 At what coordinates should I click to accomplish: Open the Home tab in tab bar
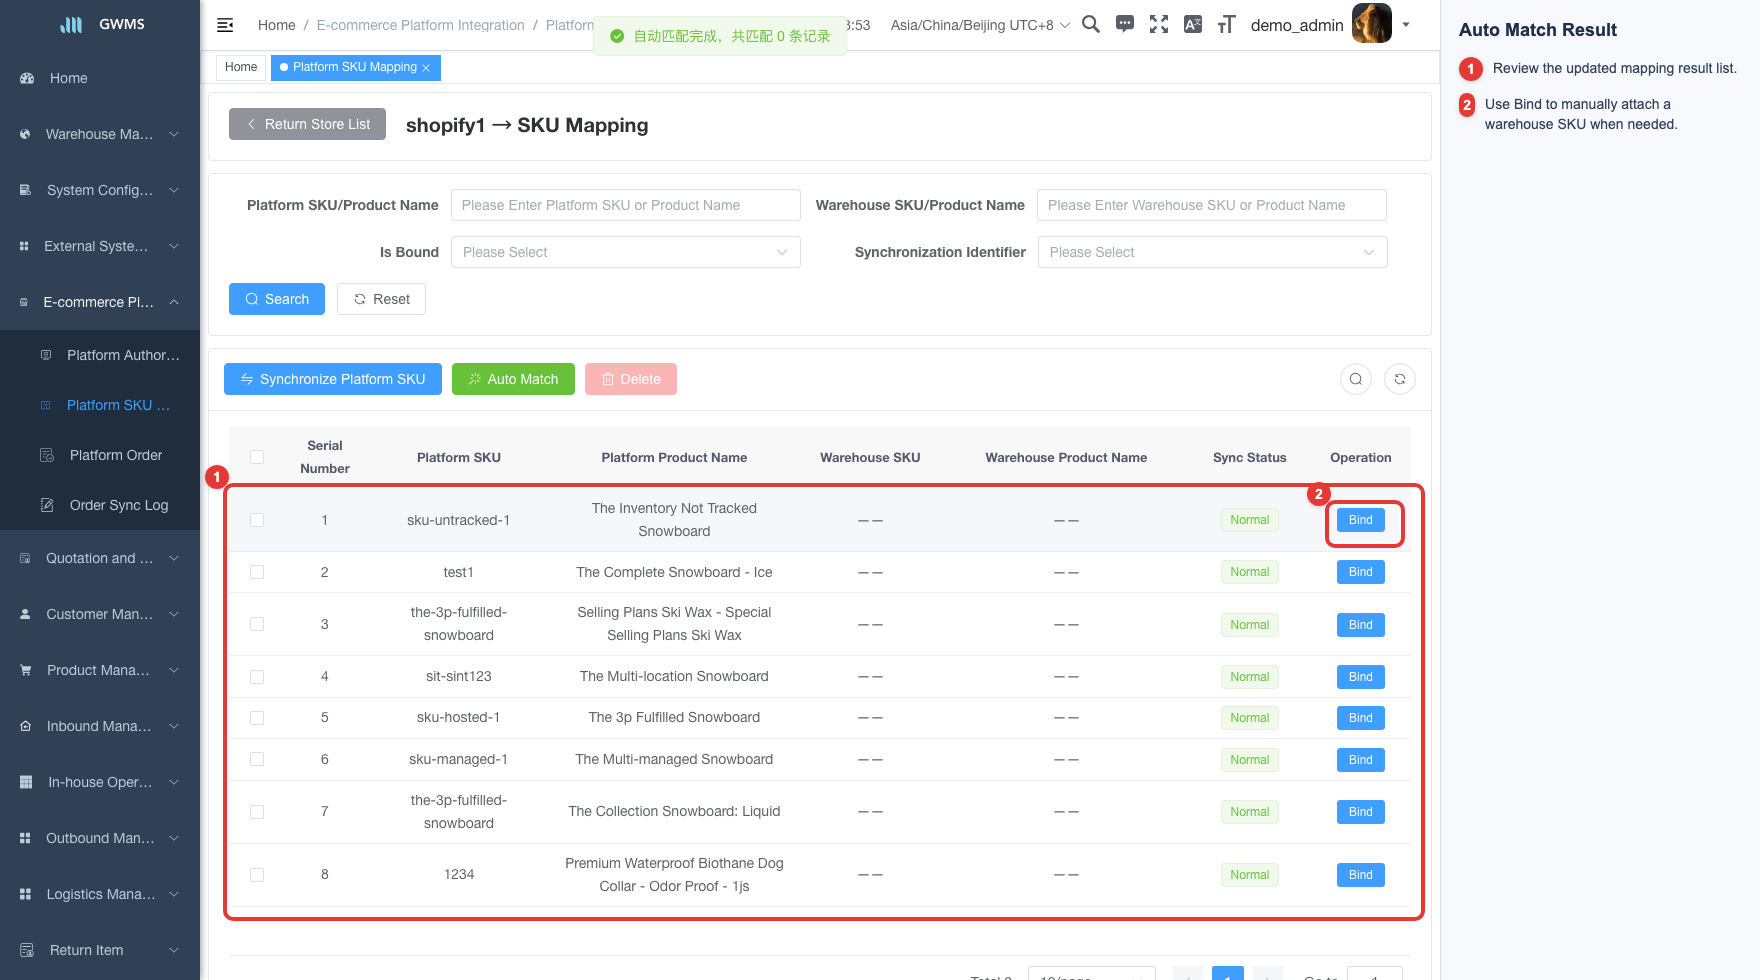click(x=241, y=67)
